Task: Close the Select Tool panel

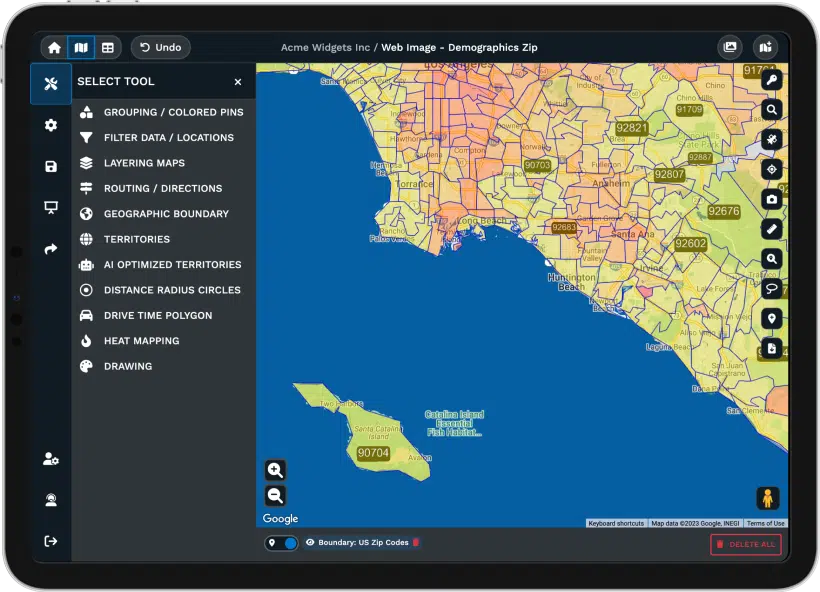Action: [x=238, y=82]
